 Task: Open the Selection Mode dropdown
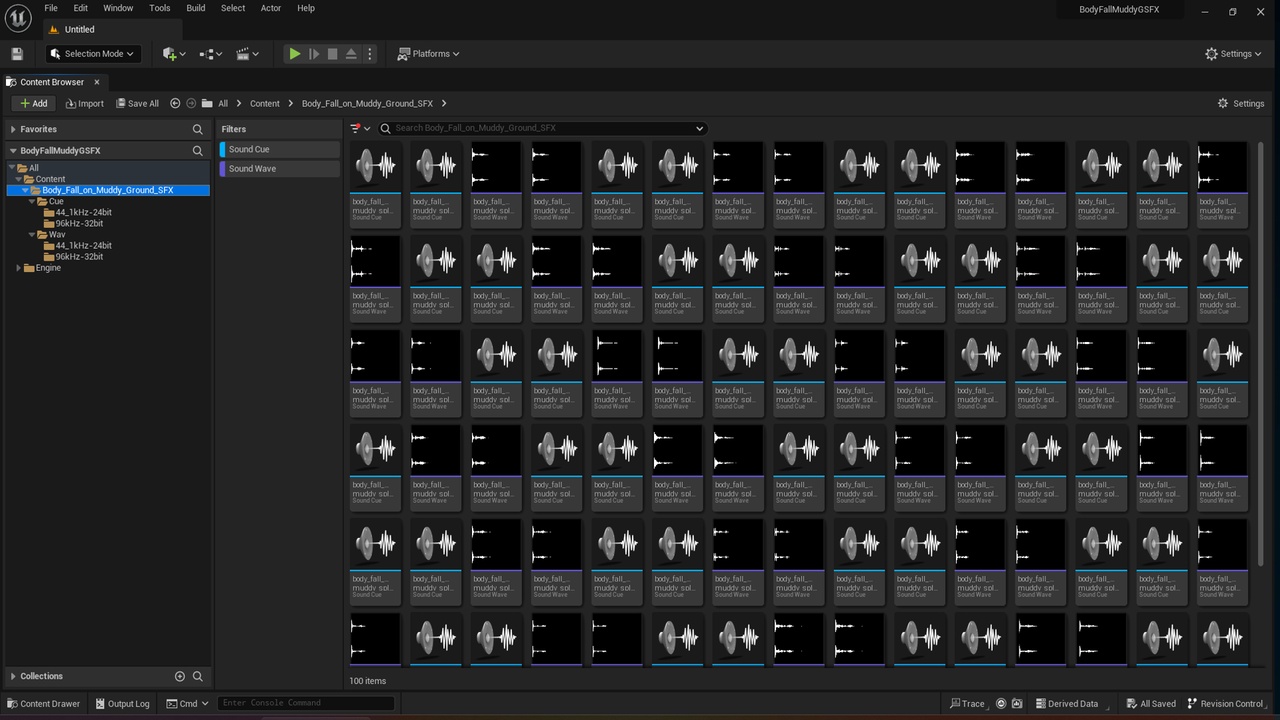click(x=92, y=54)
